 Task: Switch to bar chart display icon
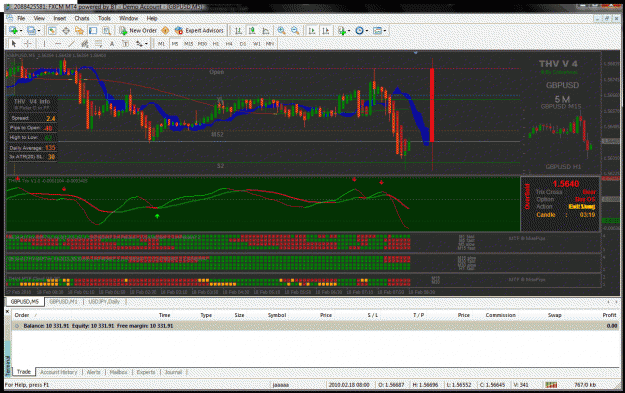click(x=238, y=31)
